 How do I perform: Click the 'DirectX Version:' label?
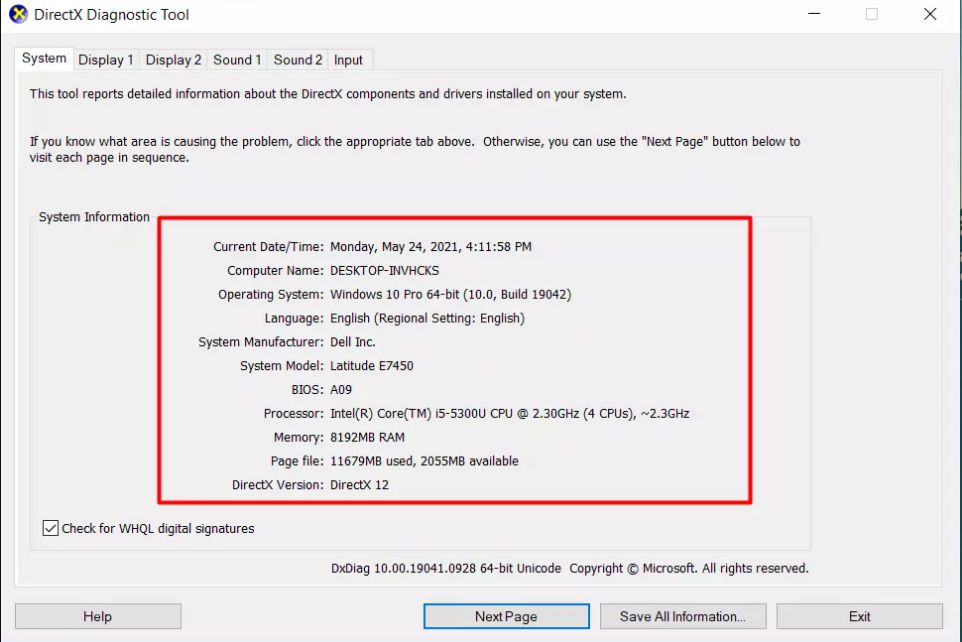[277, 485]
